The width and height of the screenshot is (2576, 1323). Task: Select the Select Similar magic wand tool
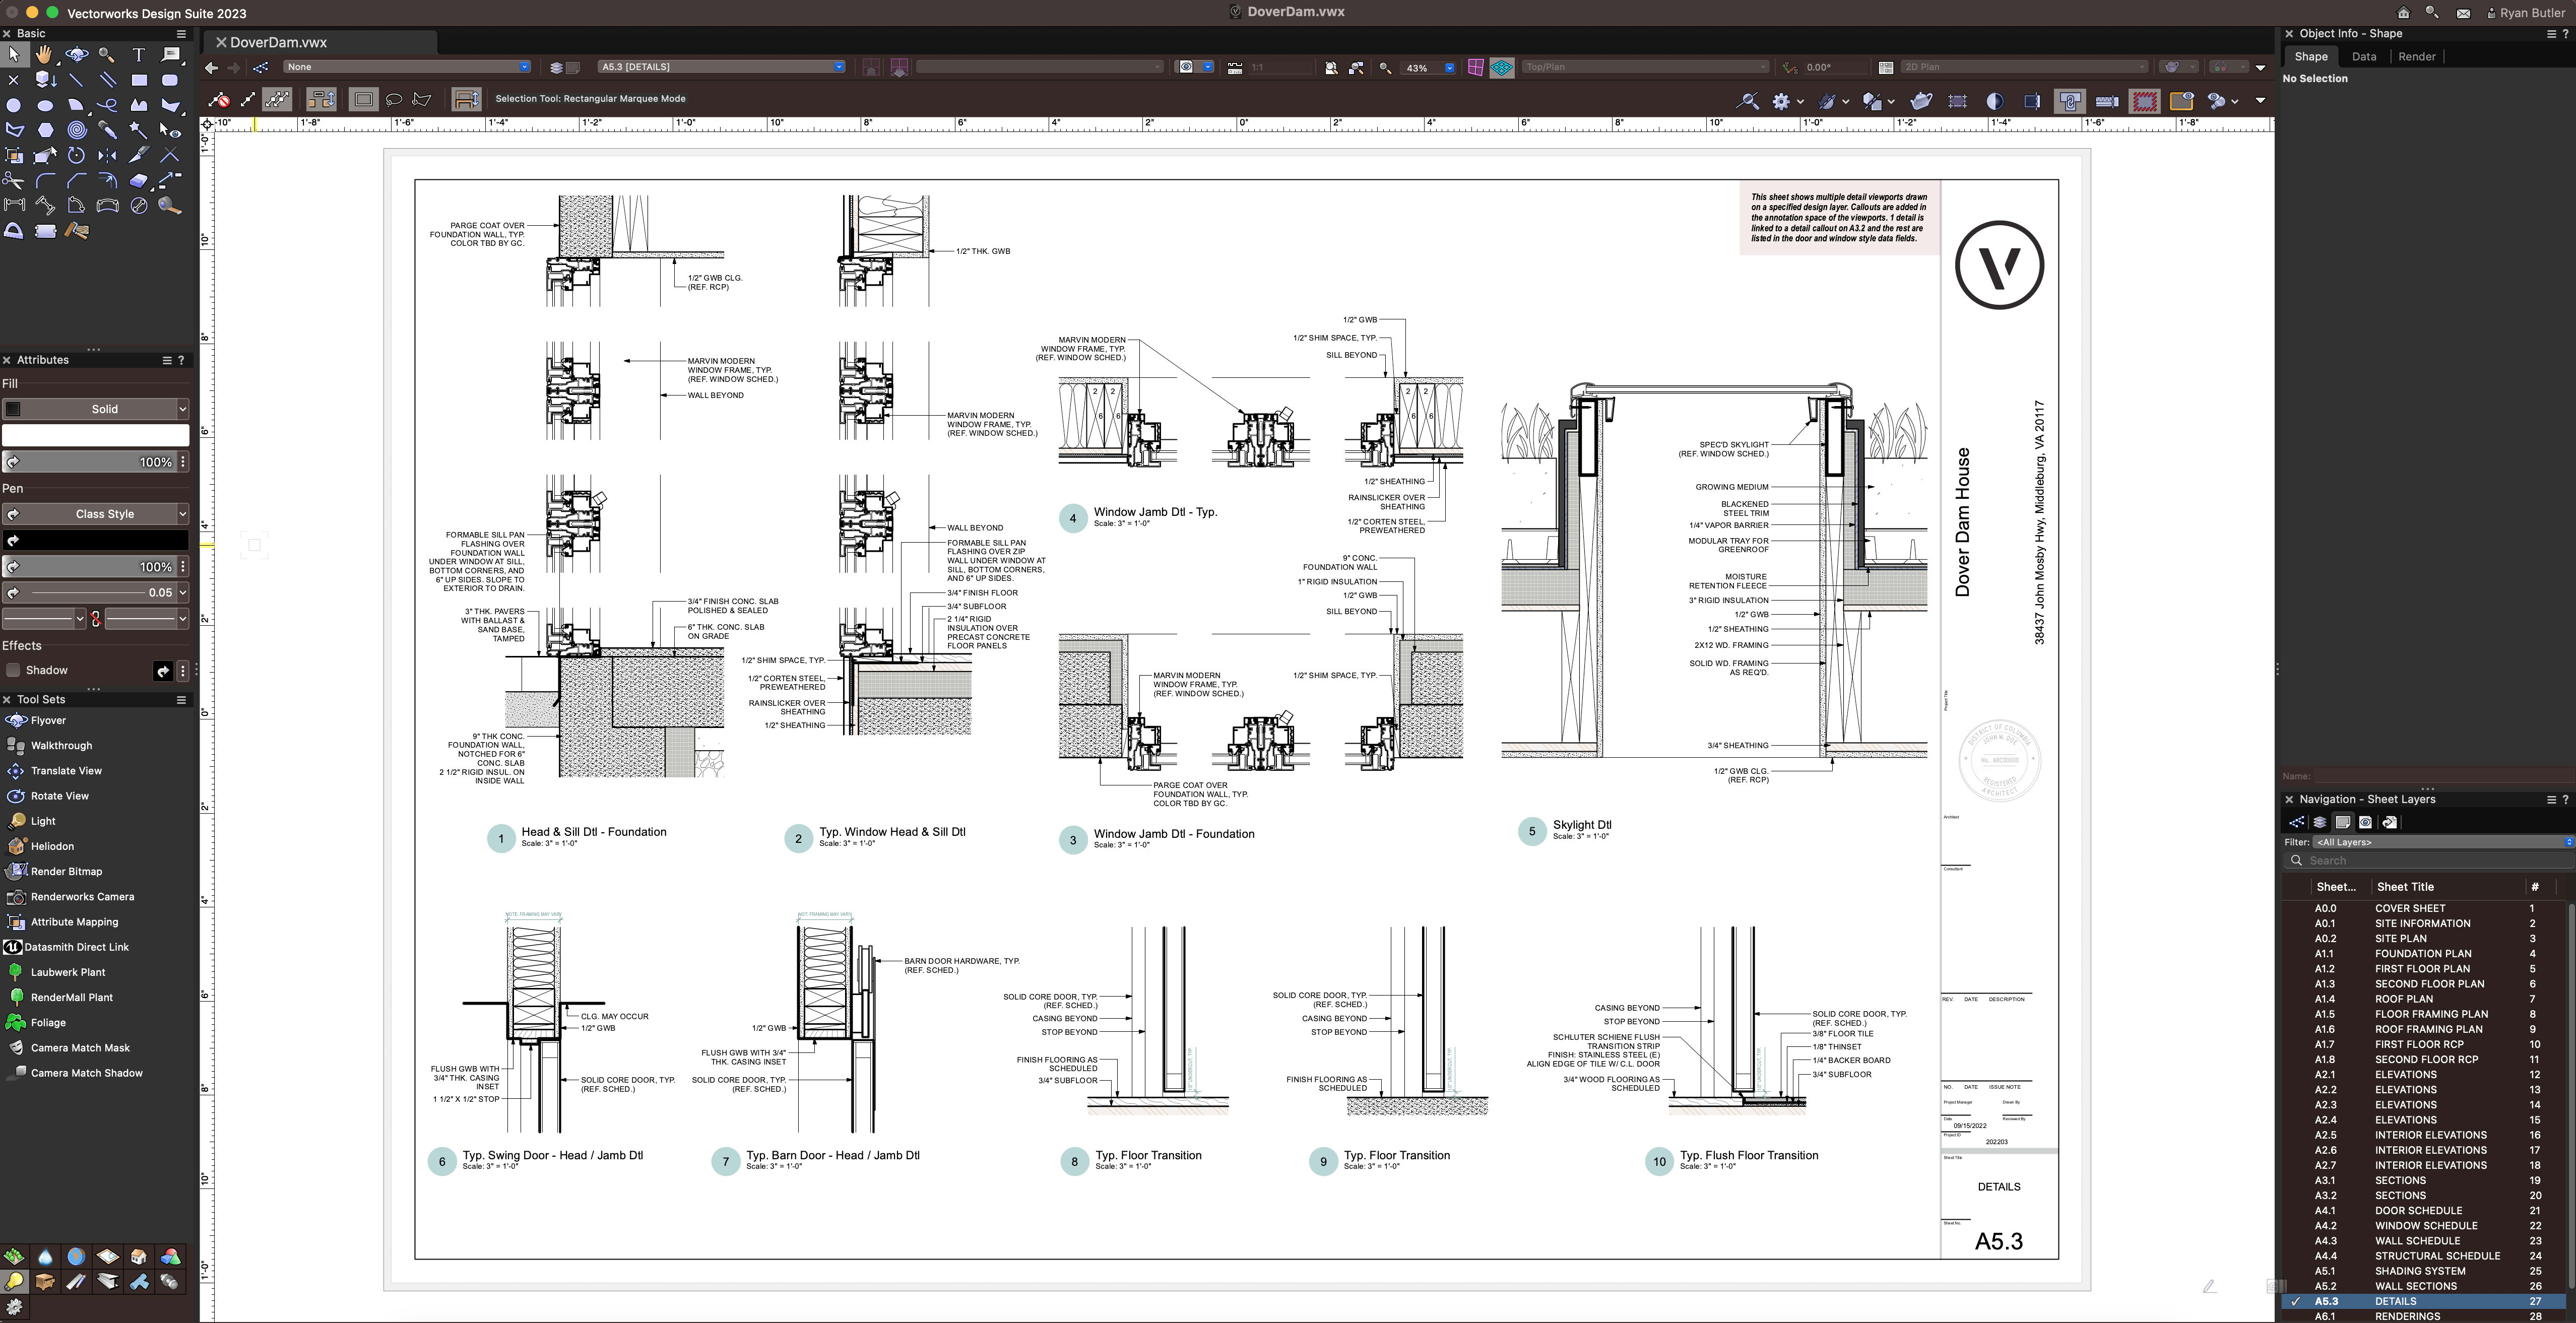coord(138,130)
